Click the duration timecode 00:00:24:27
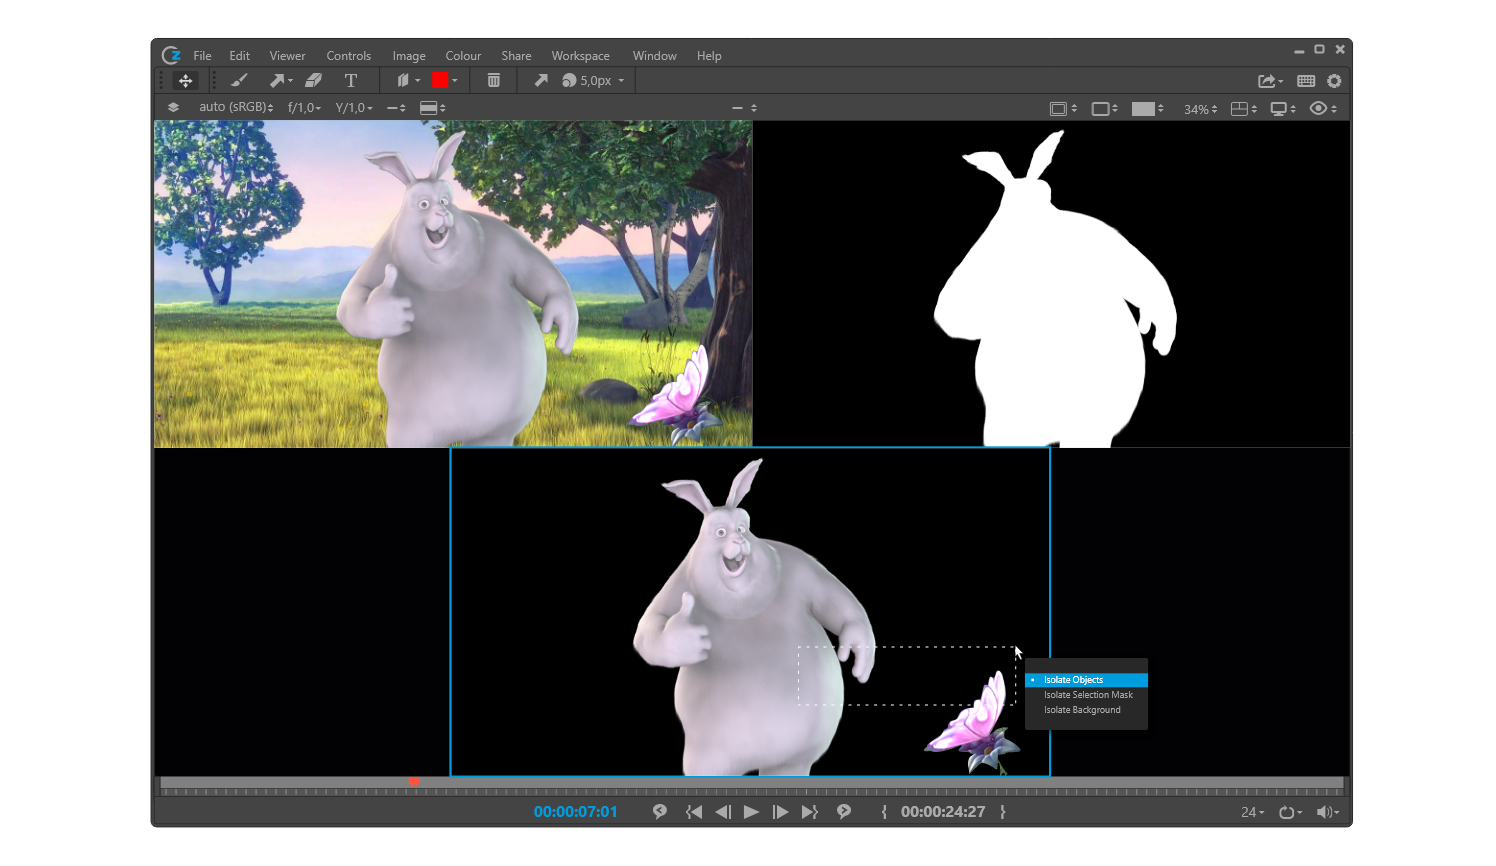Screen dimensions: 1496x866 click(x=943, y=812)
